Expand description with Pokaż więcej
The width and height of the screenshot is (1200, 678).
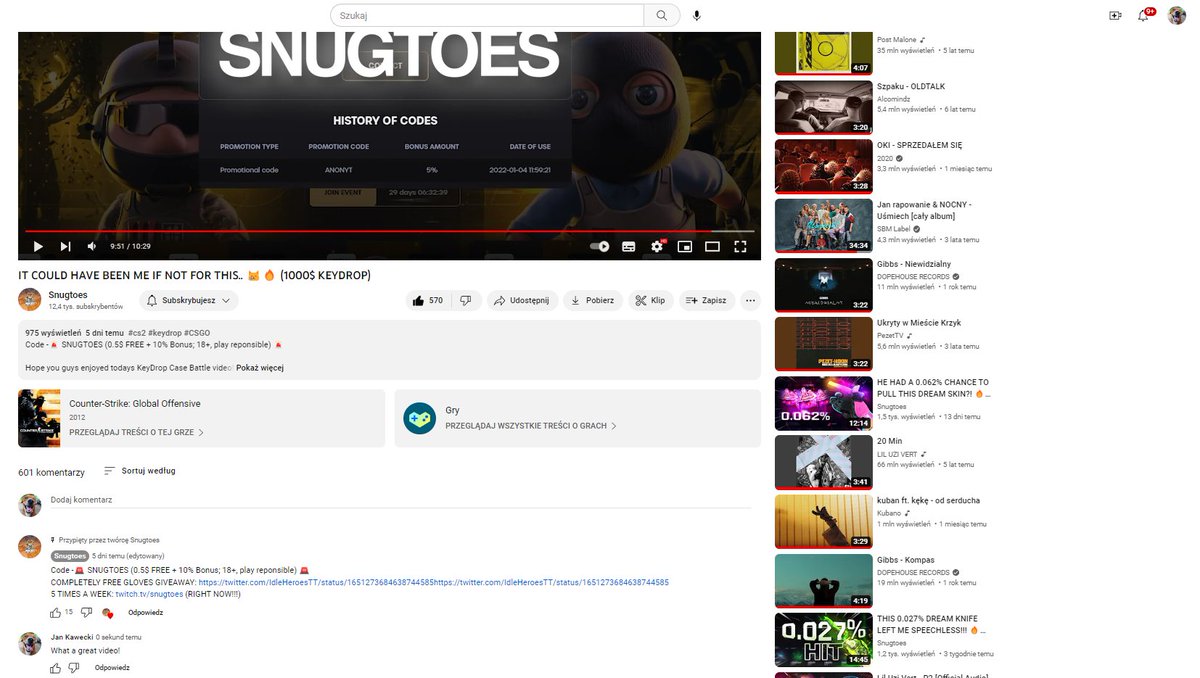(x=260, y=368)
